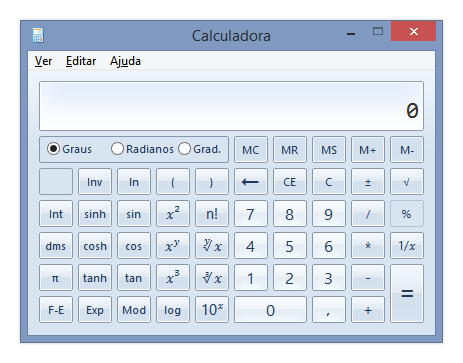Viewport: 463px width, 363px height.
Task: Click the cos key
Action: pos(134,246)
